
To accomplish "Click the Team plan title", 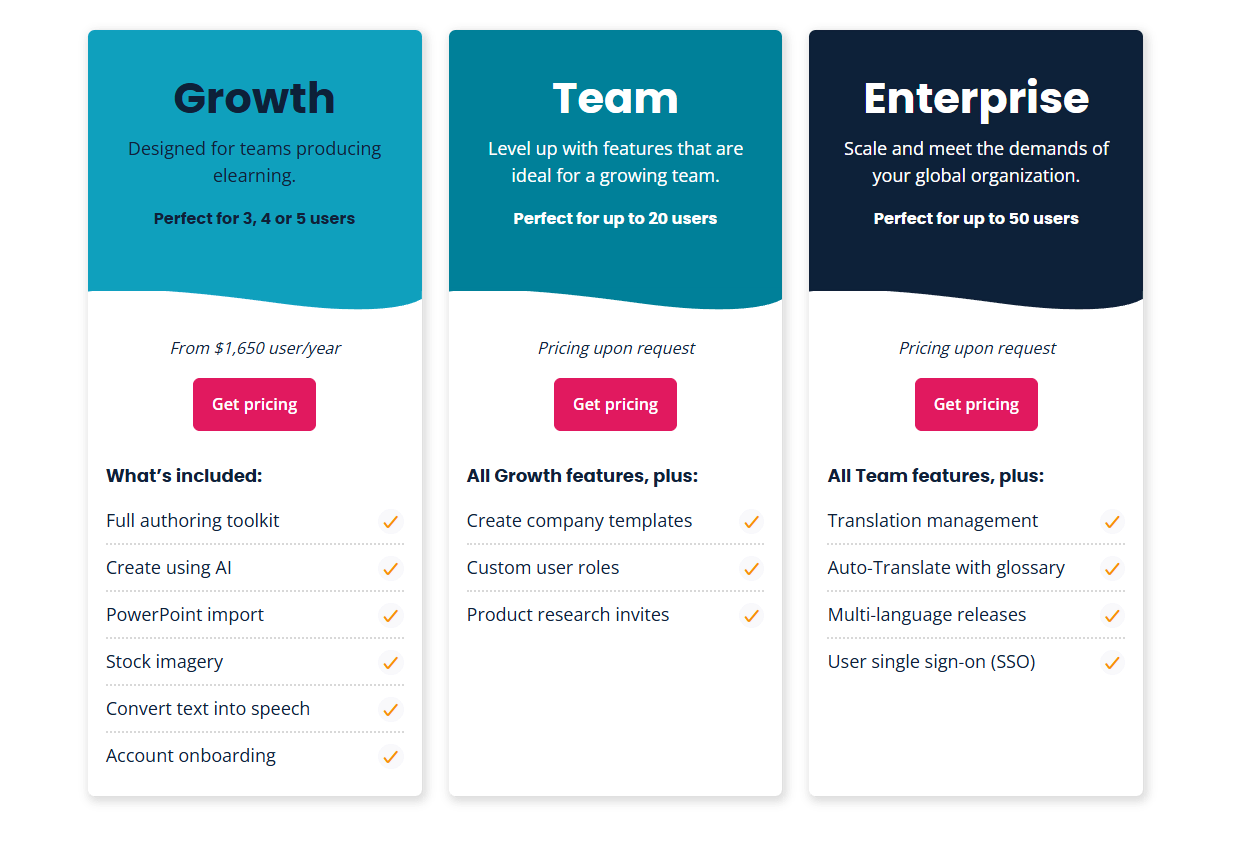I will click(x=615, y=98).
